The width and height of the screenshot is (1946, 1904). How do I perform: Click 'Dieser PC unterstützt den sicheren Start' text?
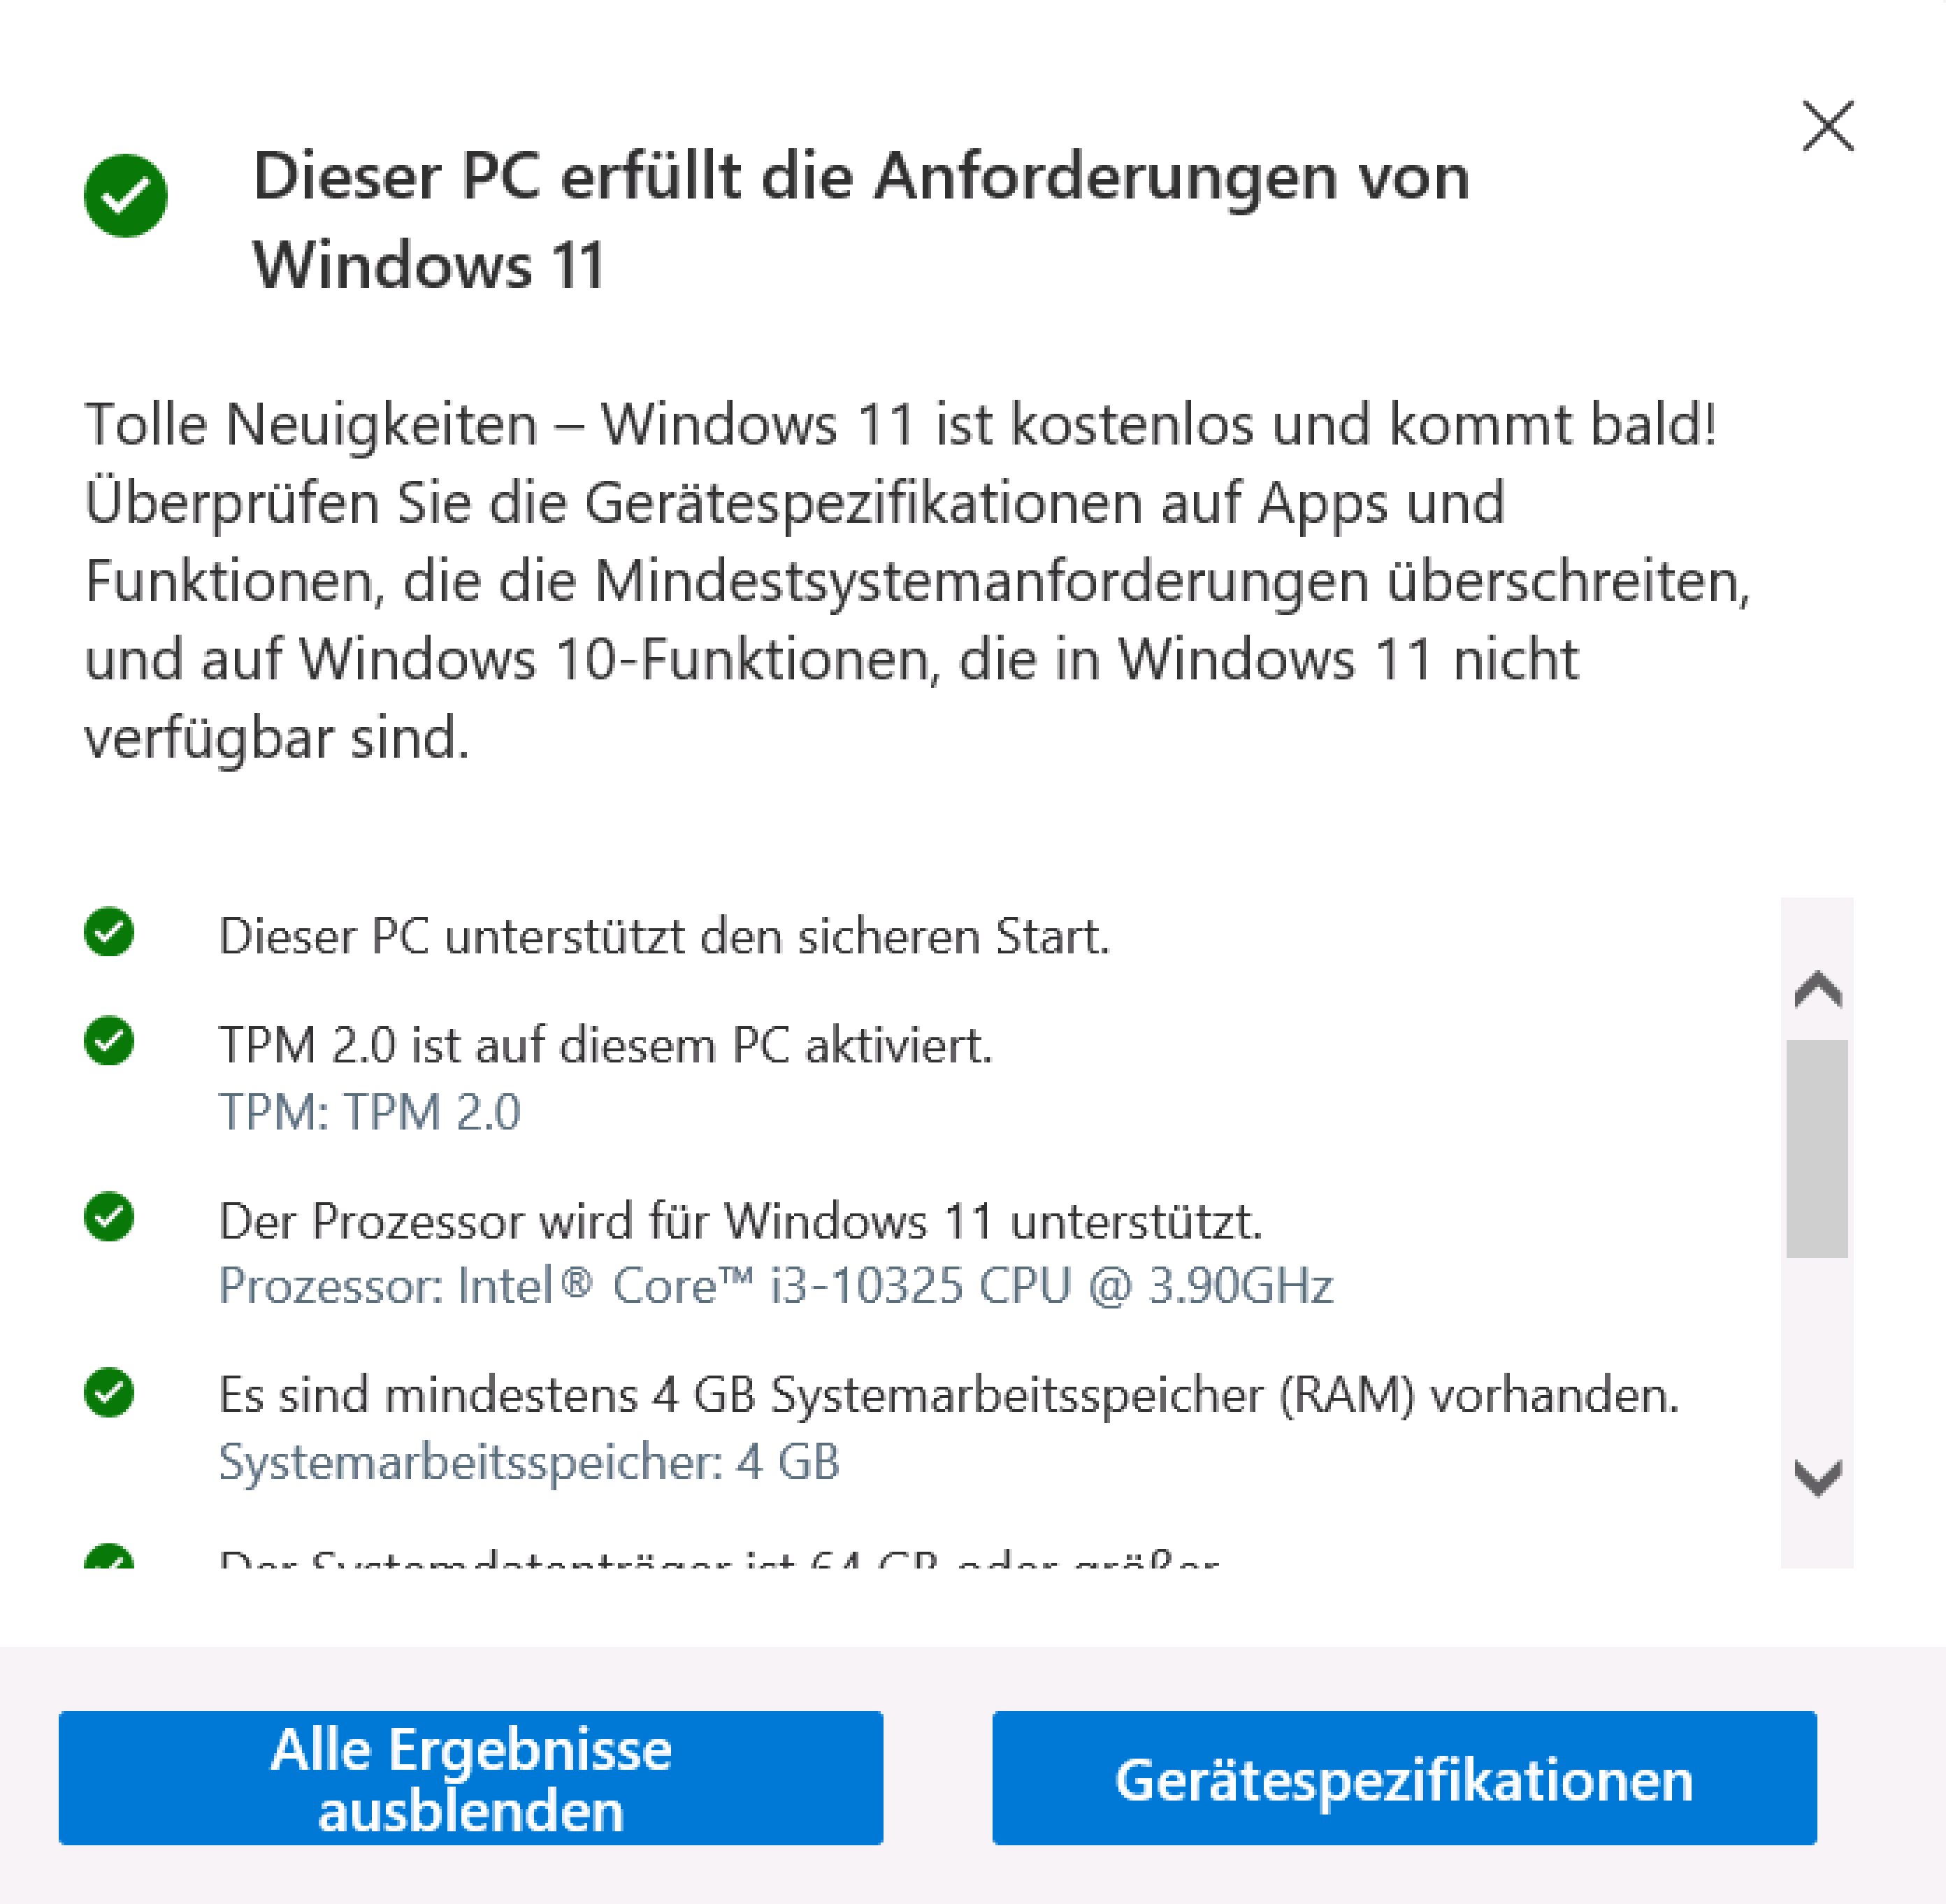coord(664,936)
